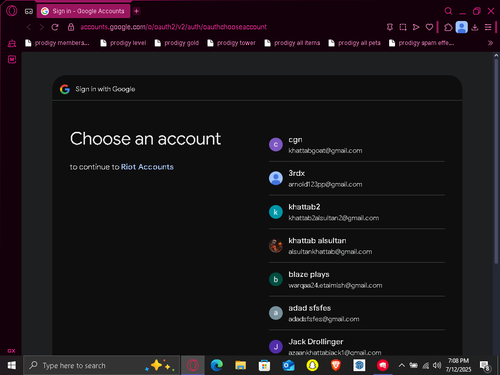The width and height of the screenshot is (500, 375).
Task: Click the pinboard pin icon in toolbar
Action: pos(390,27)
